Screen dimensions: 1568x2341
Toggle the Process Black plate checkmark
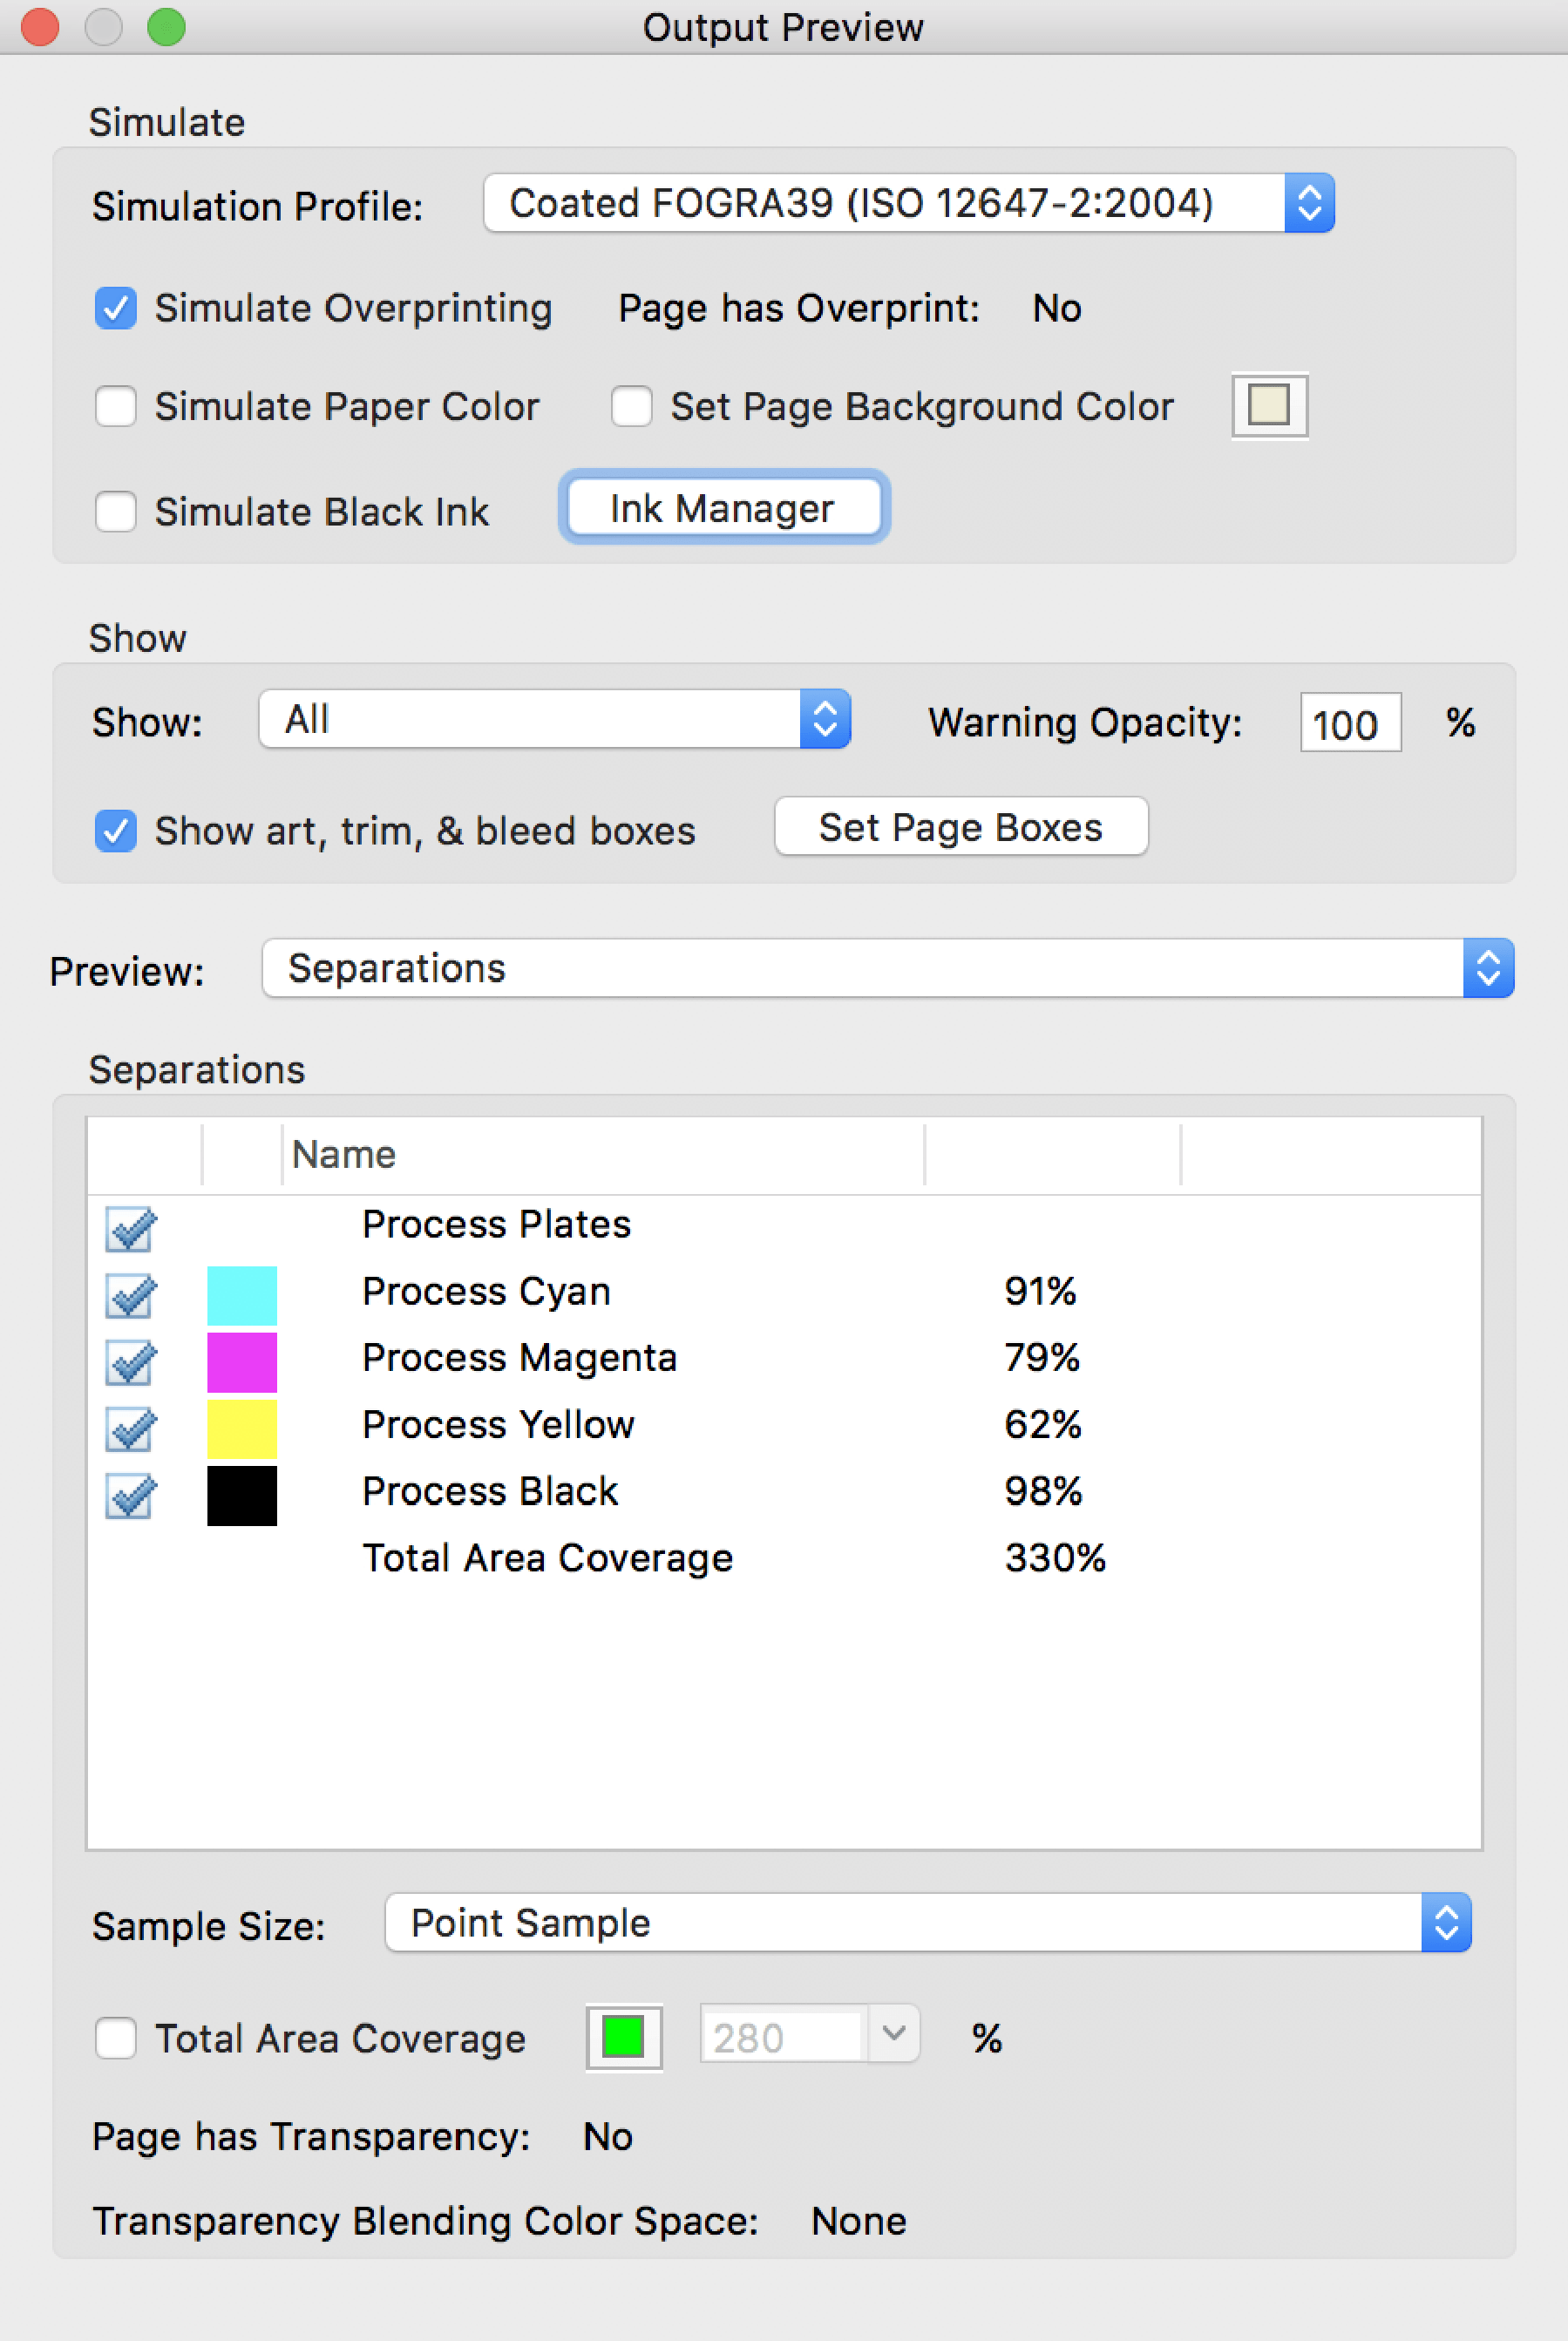pyautogui.click(x=130, y=1496)
